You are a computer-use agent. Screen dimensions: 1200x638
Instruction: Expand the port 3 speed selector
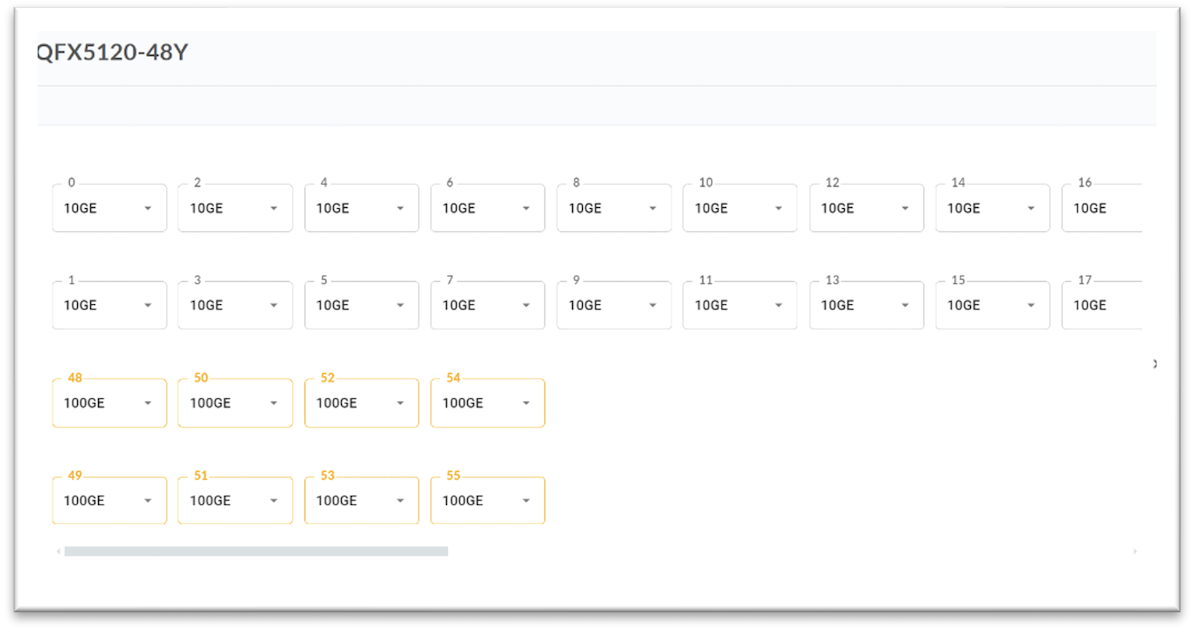(235, 305)
